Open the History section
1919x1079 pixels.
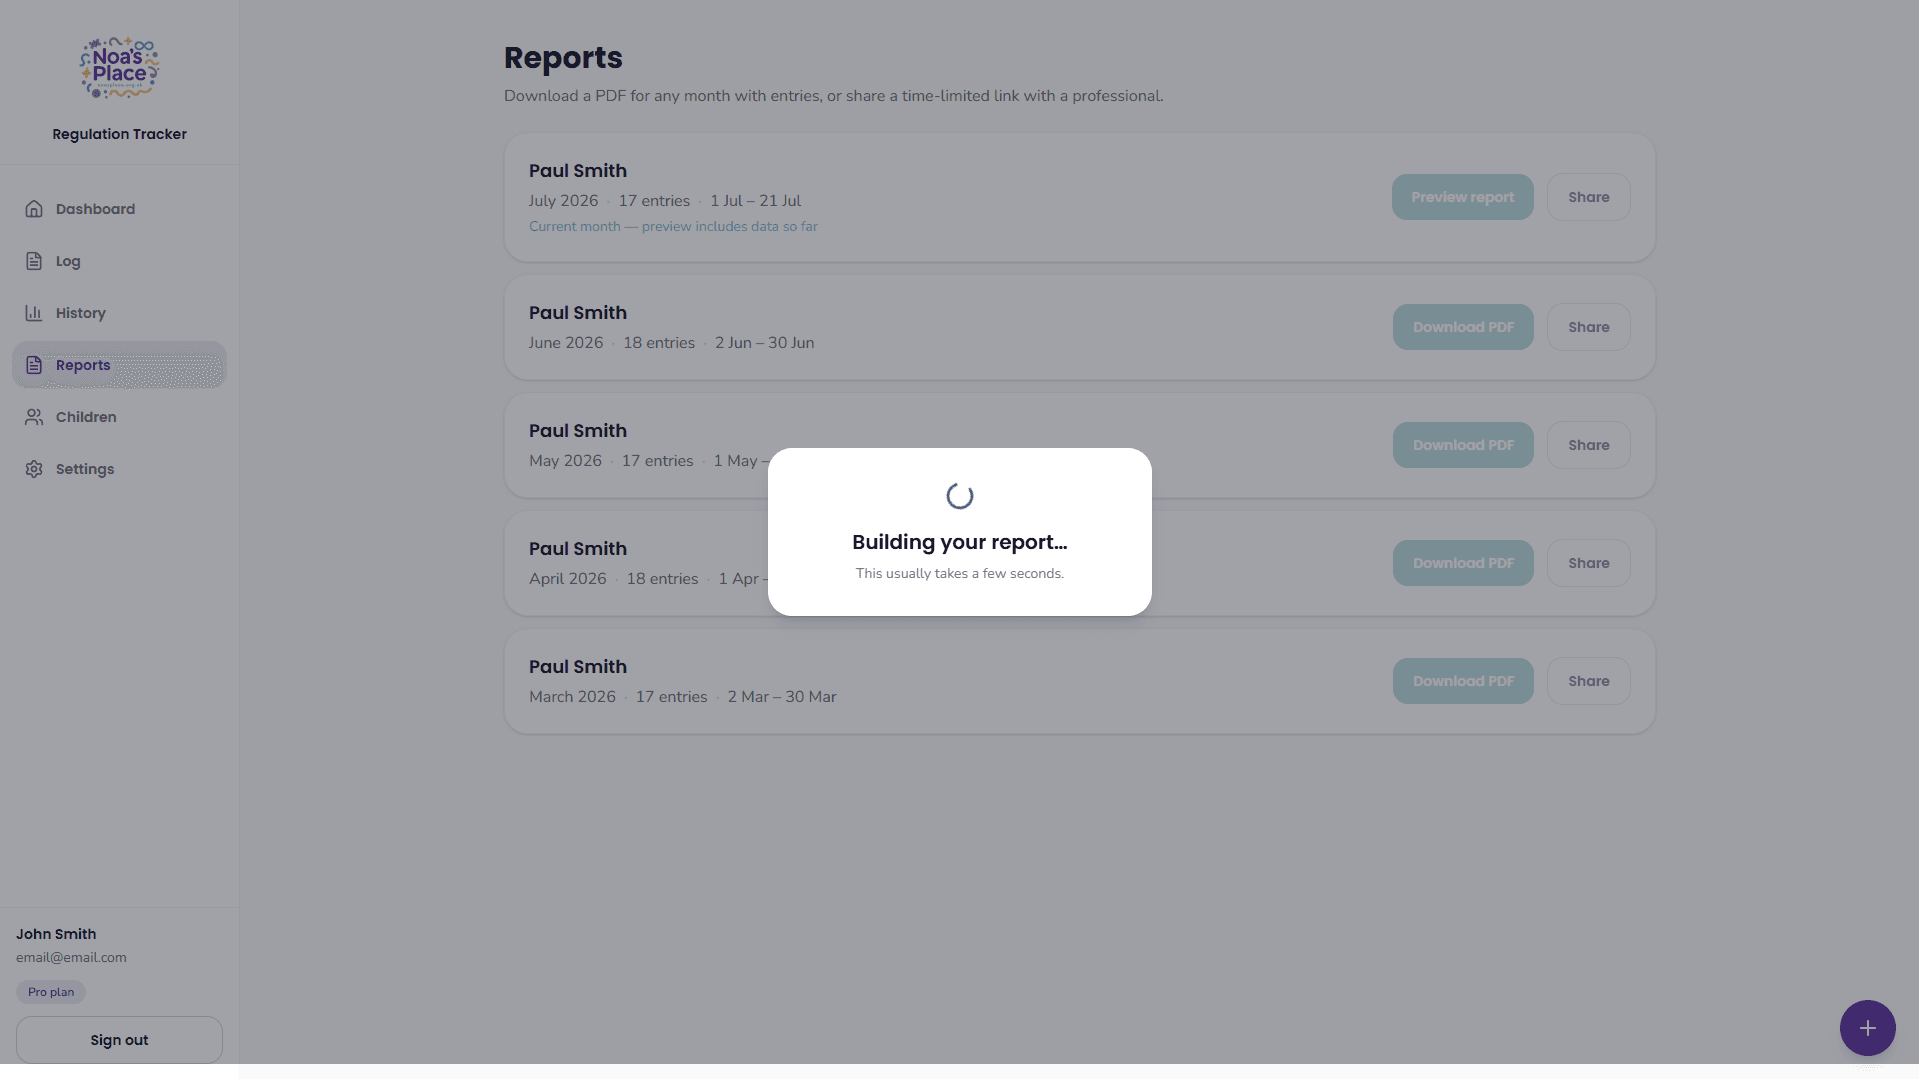[x=119, y=313]
